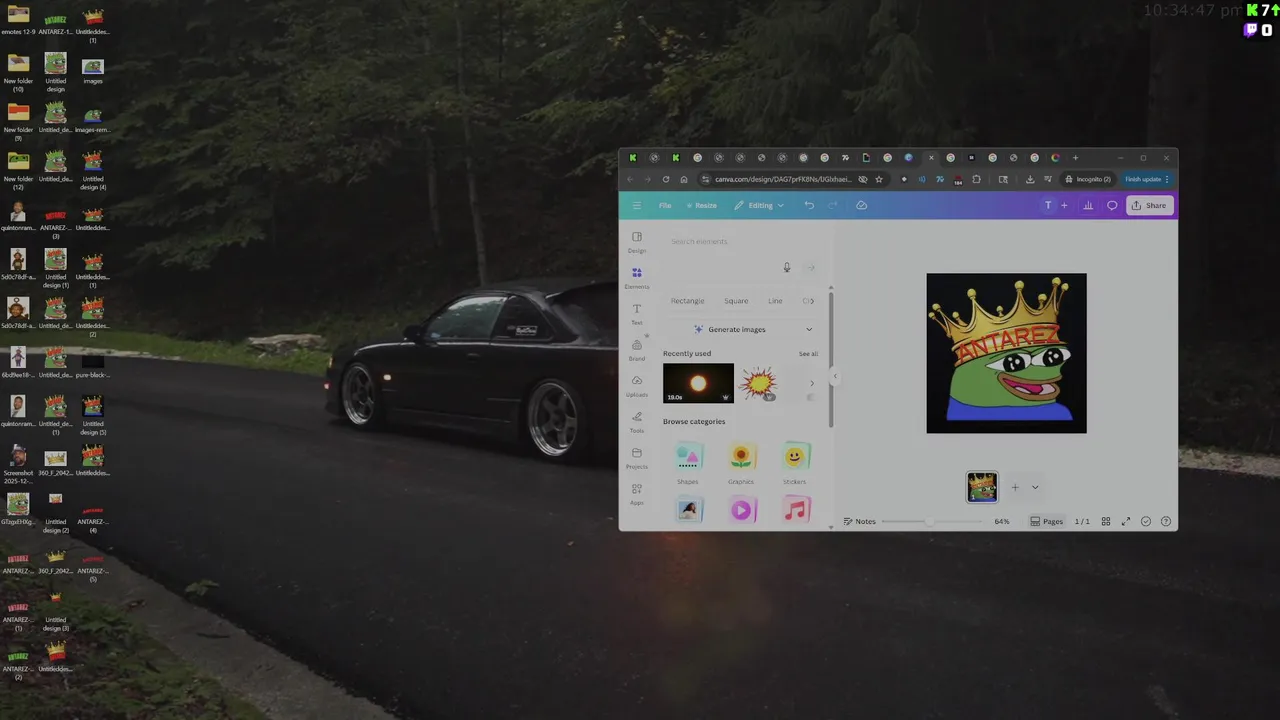
Task: Select the emotes 12-9 desktop folder
Action: tap(18, 21)
